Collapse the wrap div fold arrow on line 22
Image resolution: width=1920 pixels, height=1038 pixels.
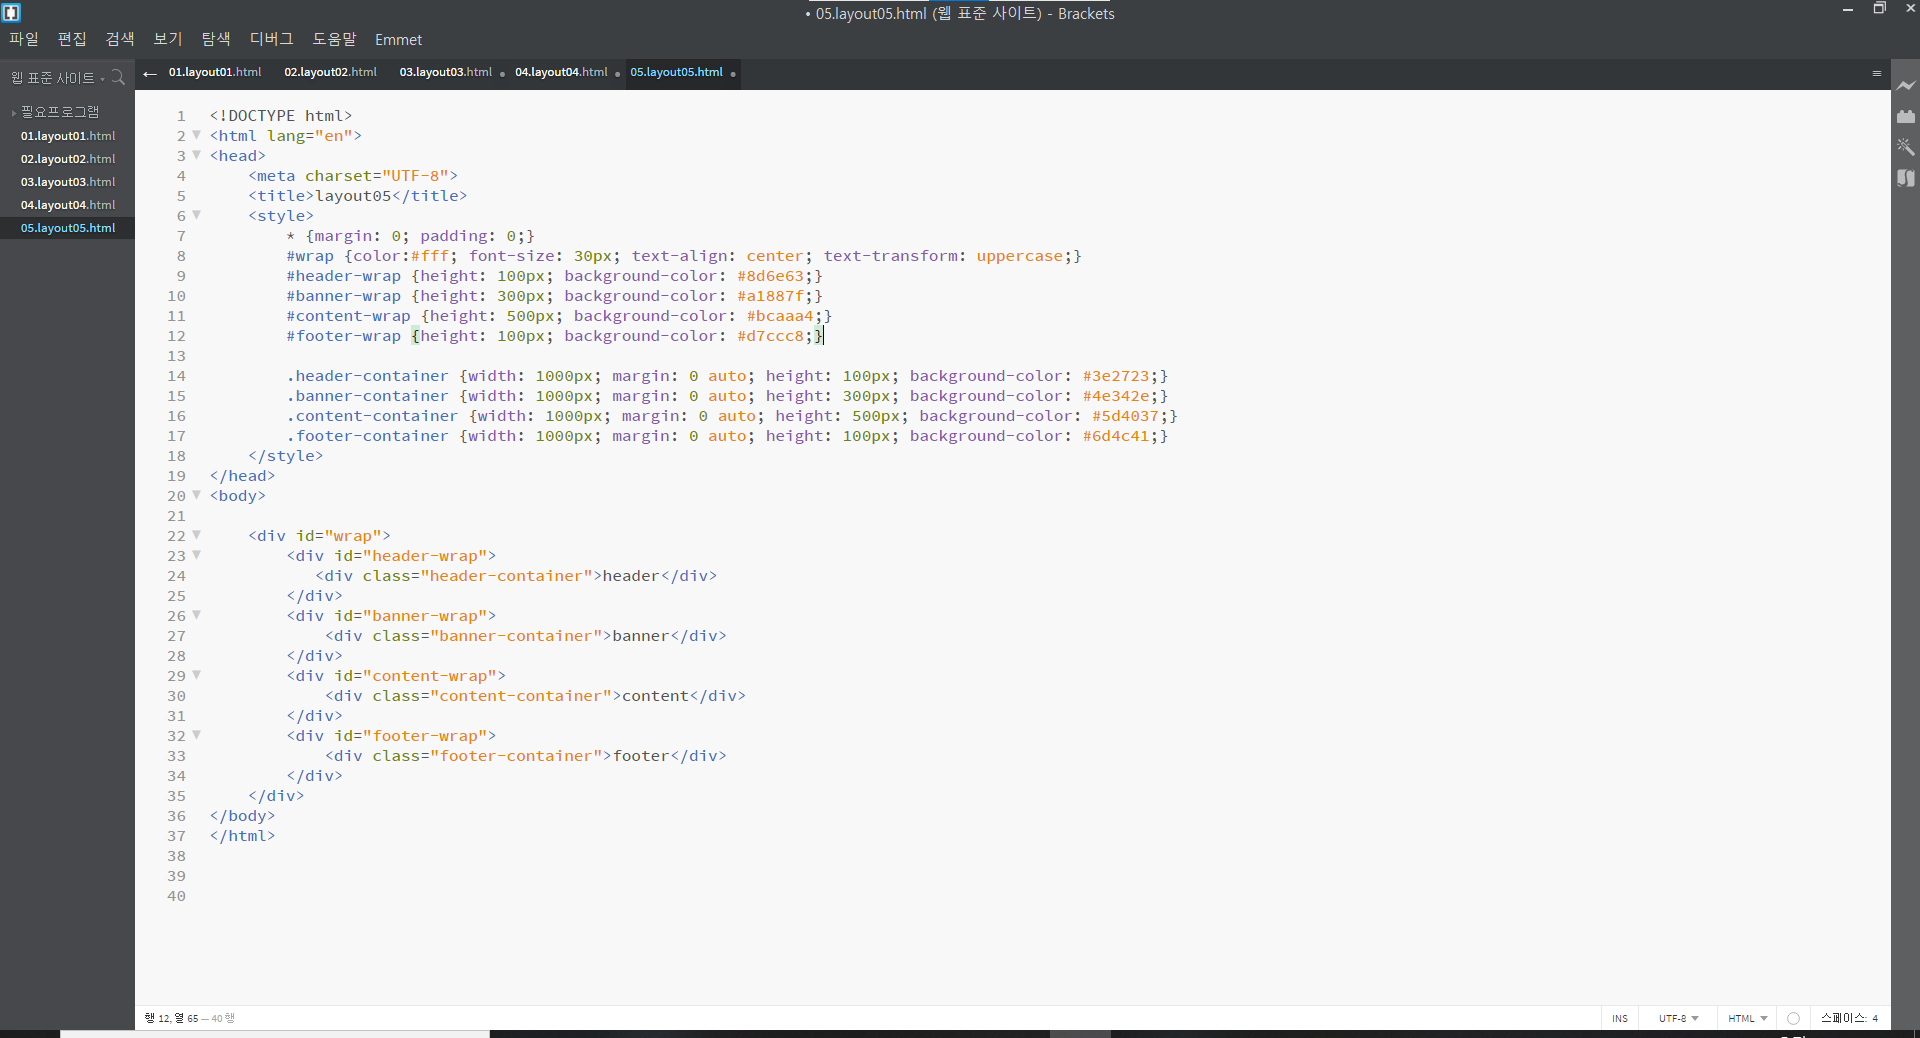point(197,535)
